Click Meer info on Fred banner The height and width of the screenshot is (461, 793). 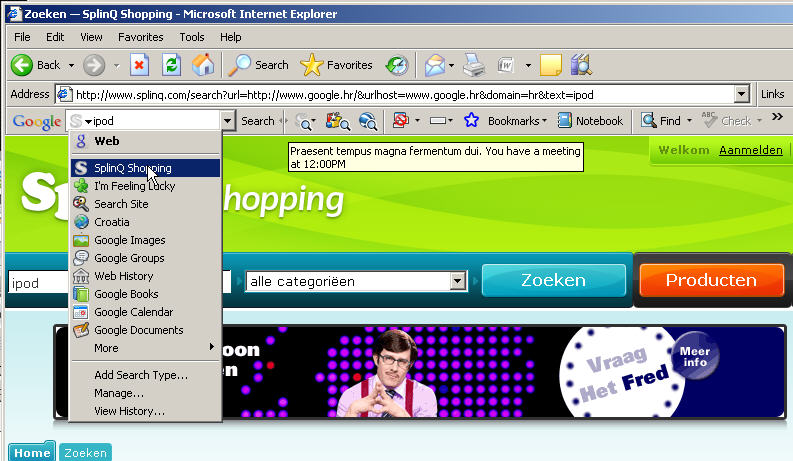pos(695,357)
